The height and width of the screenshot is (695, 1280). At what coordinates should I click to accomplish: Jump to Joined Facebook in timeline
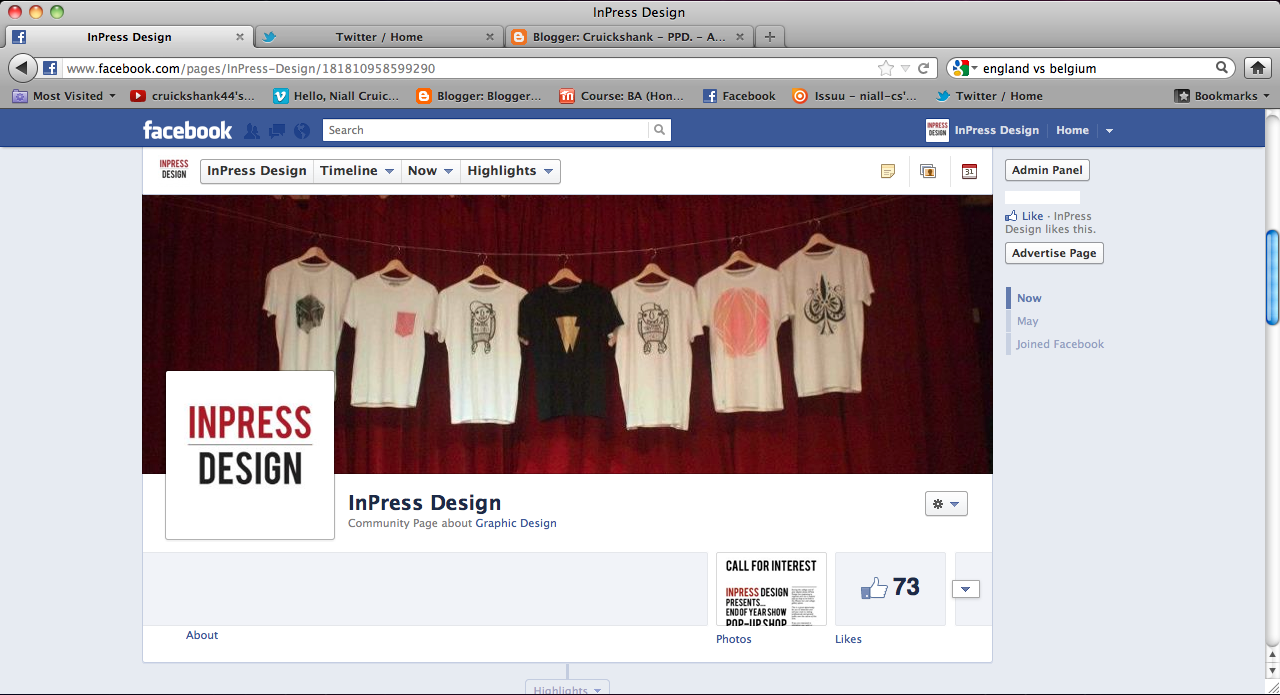tap(1060, 344)
